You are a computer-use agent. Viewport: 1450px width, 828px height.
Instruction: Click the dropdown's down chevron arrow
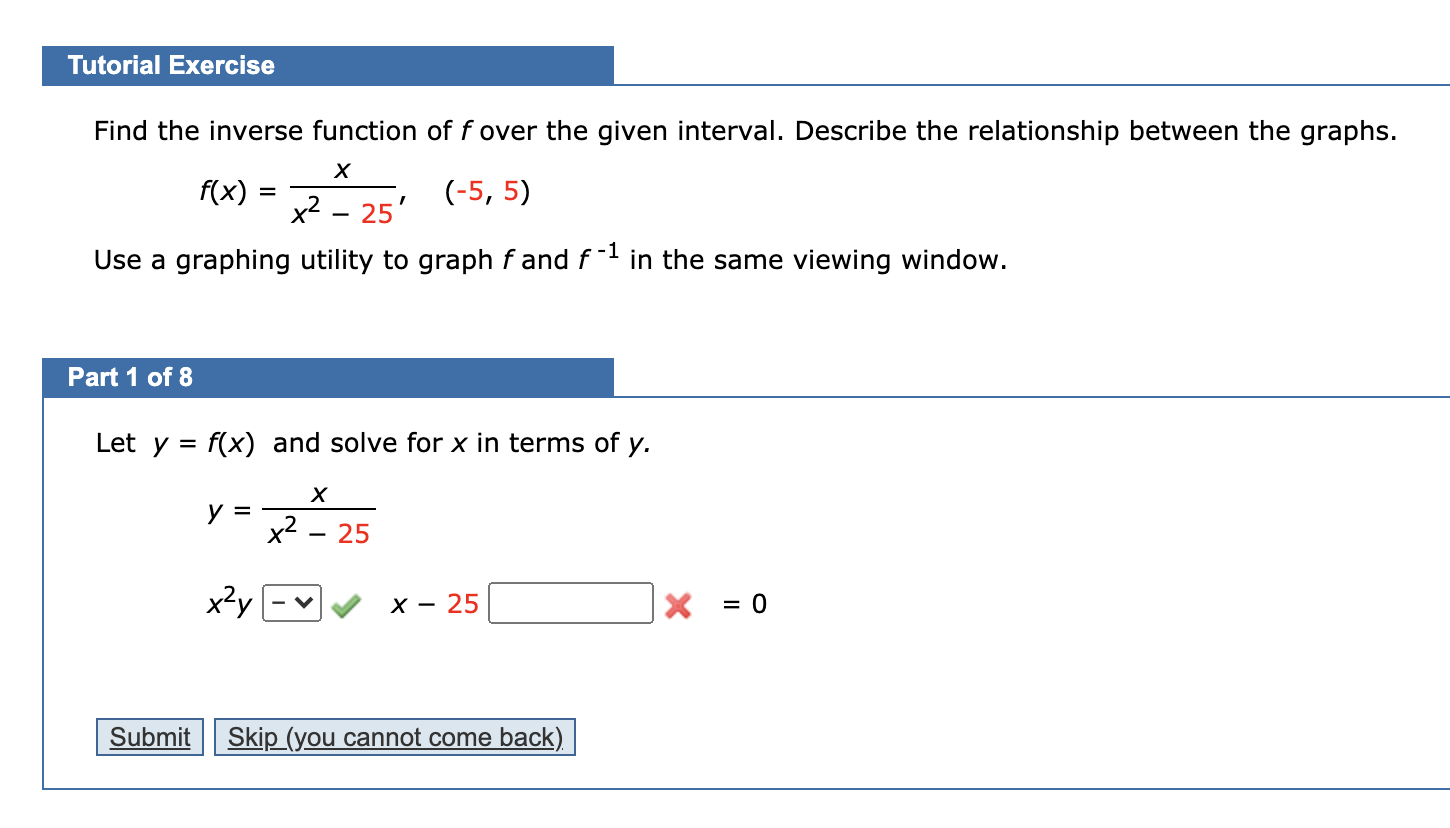304,603
